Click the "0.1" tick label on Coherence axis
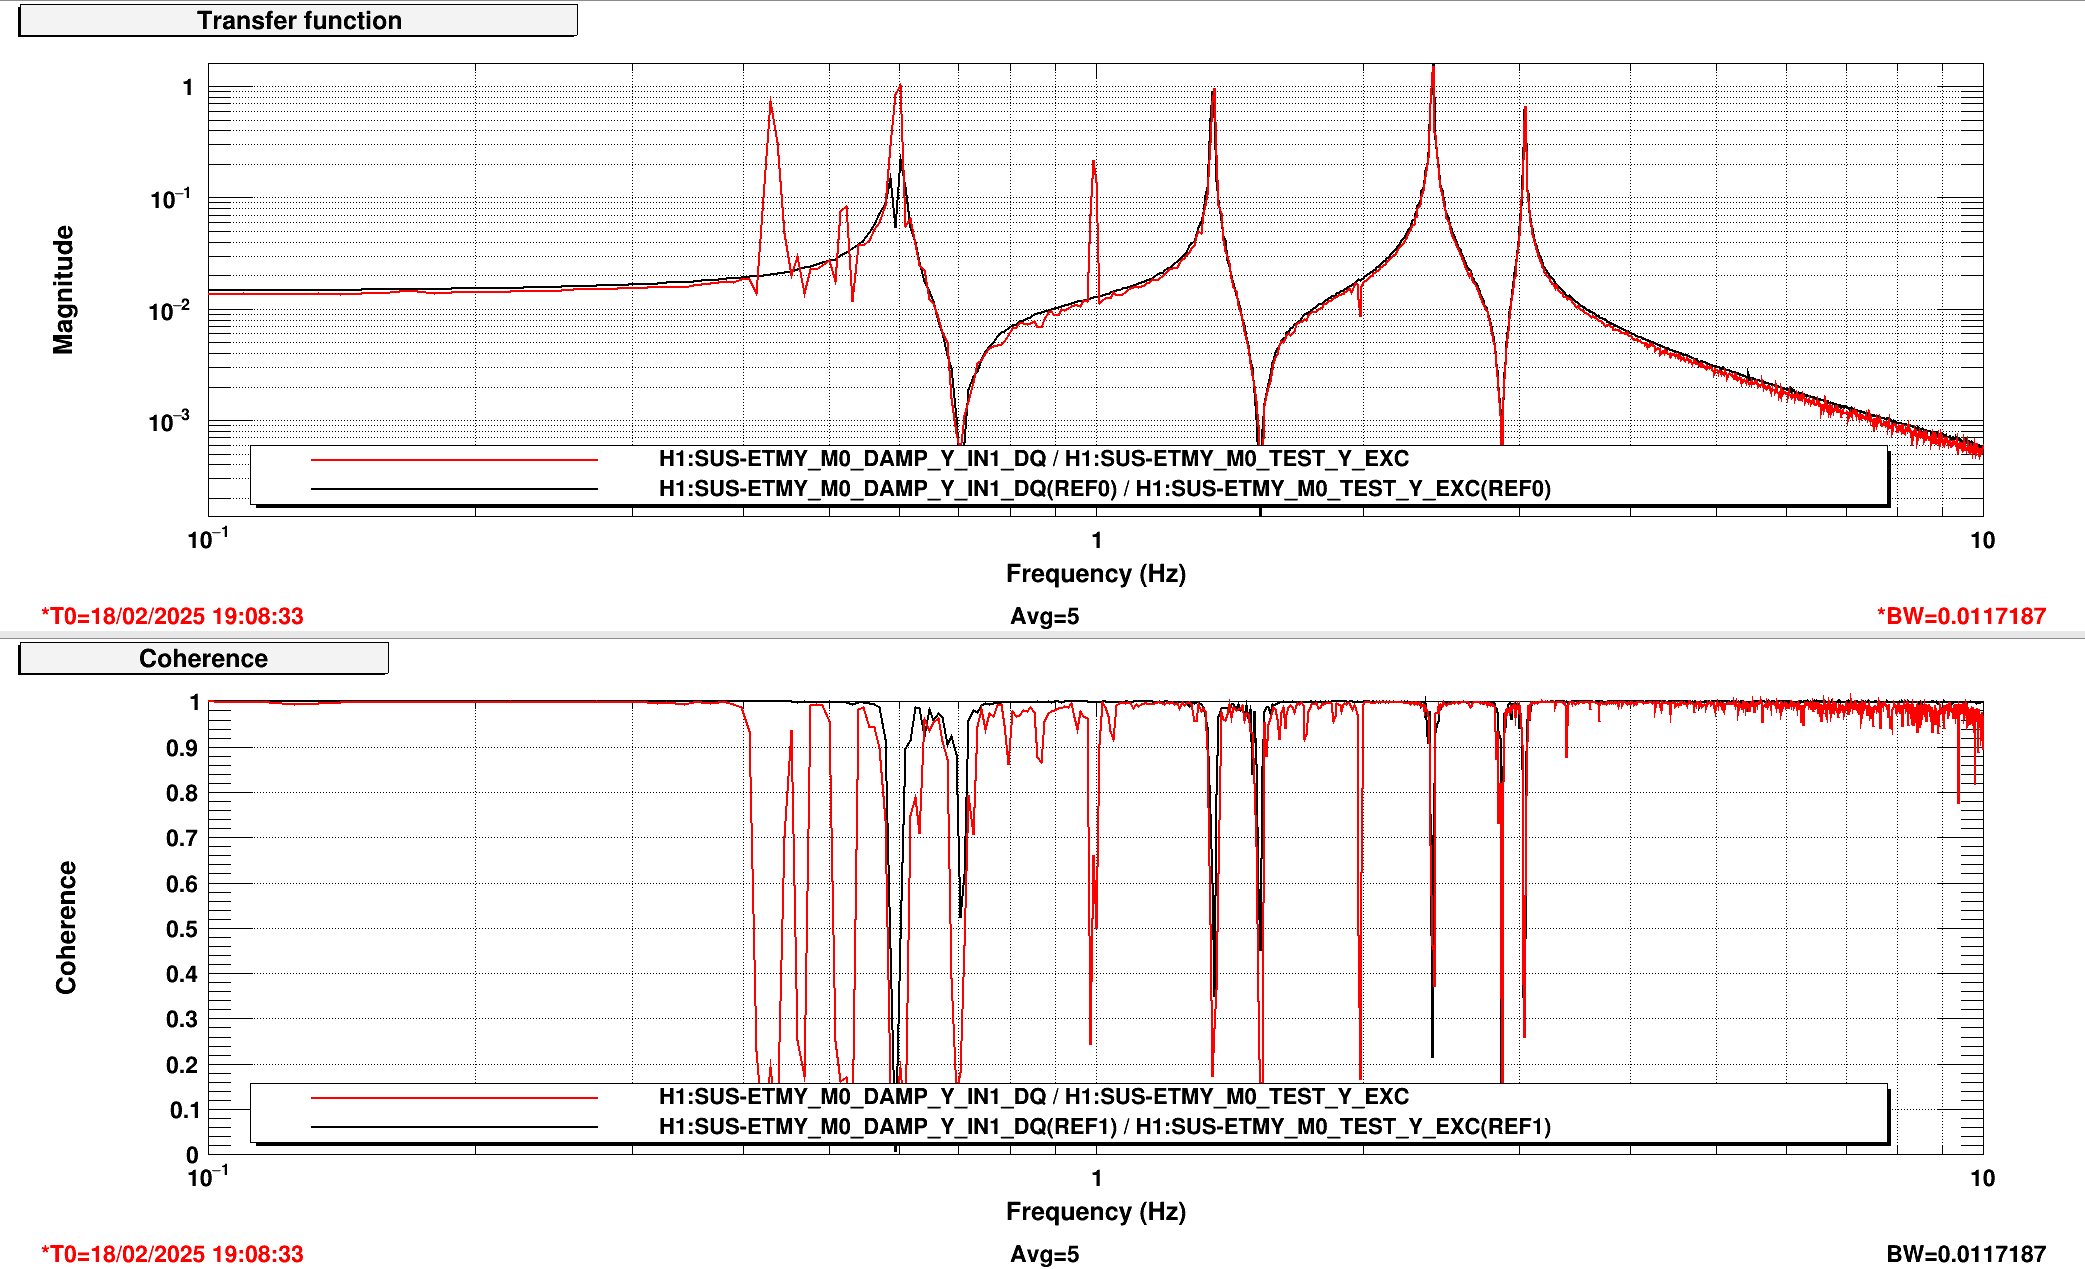Viewport: 2085px width, 1269px height. pos(184,1110)
